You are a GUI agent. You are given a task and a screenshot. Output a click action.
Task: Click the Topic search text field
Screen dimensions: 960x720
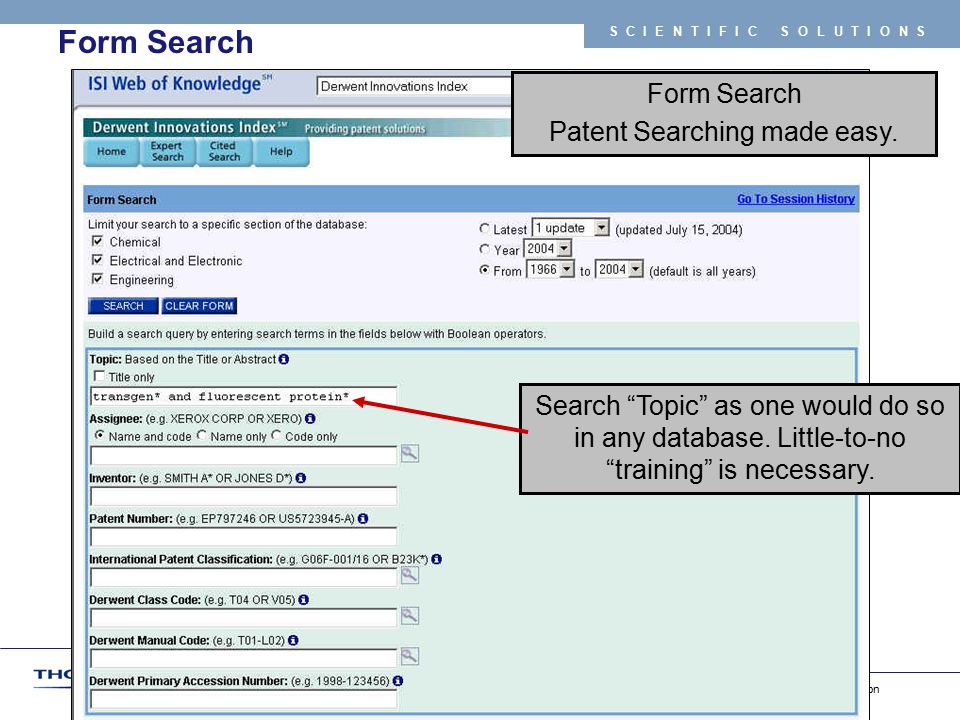pos(244,396)
